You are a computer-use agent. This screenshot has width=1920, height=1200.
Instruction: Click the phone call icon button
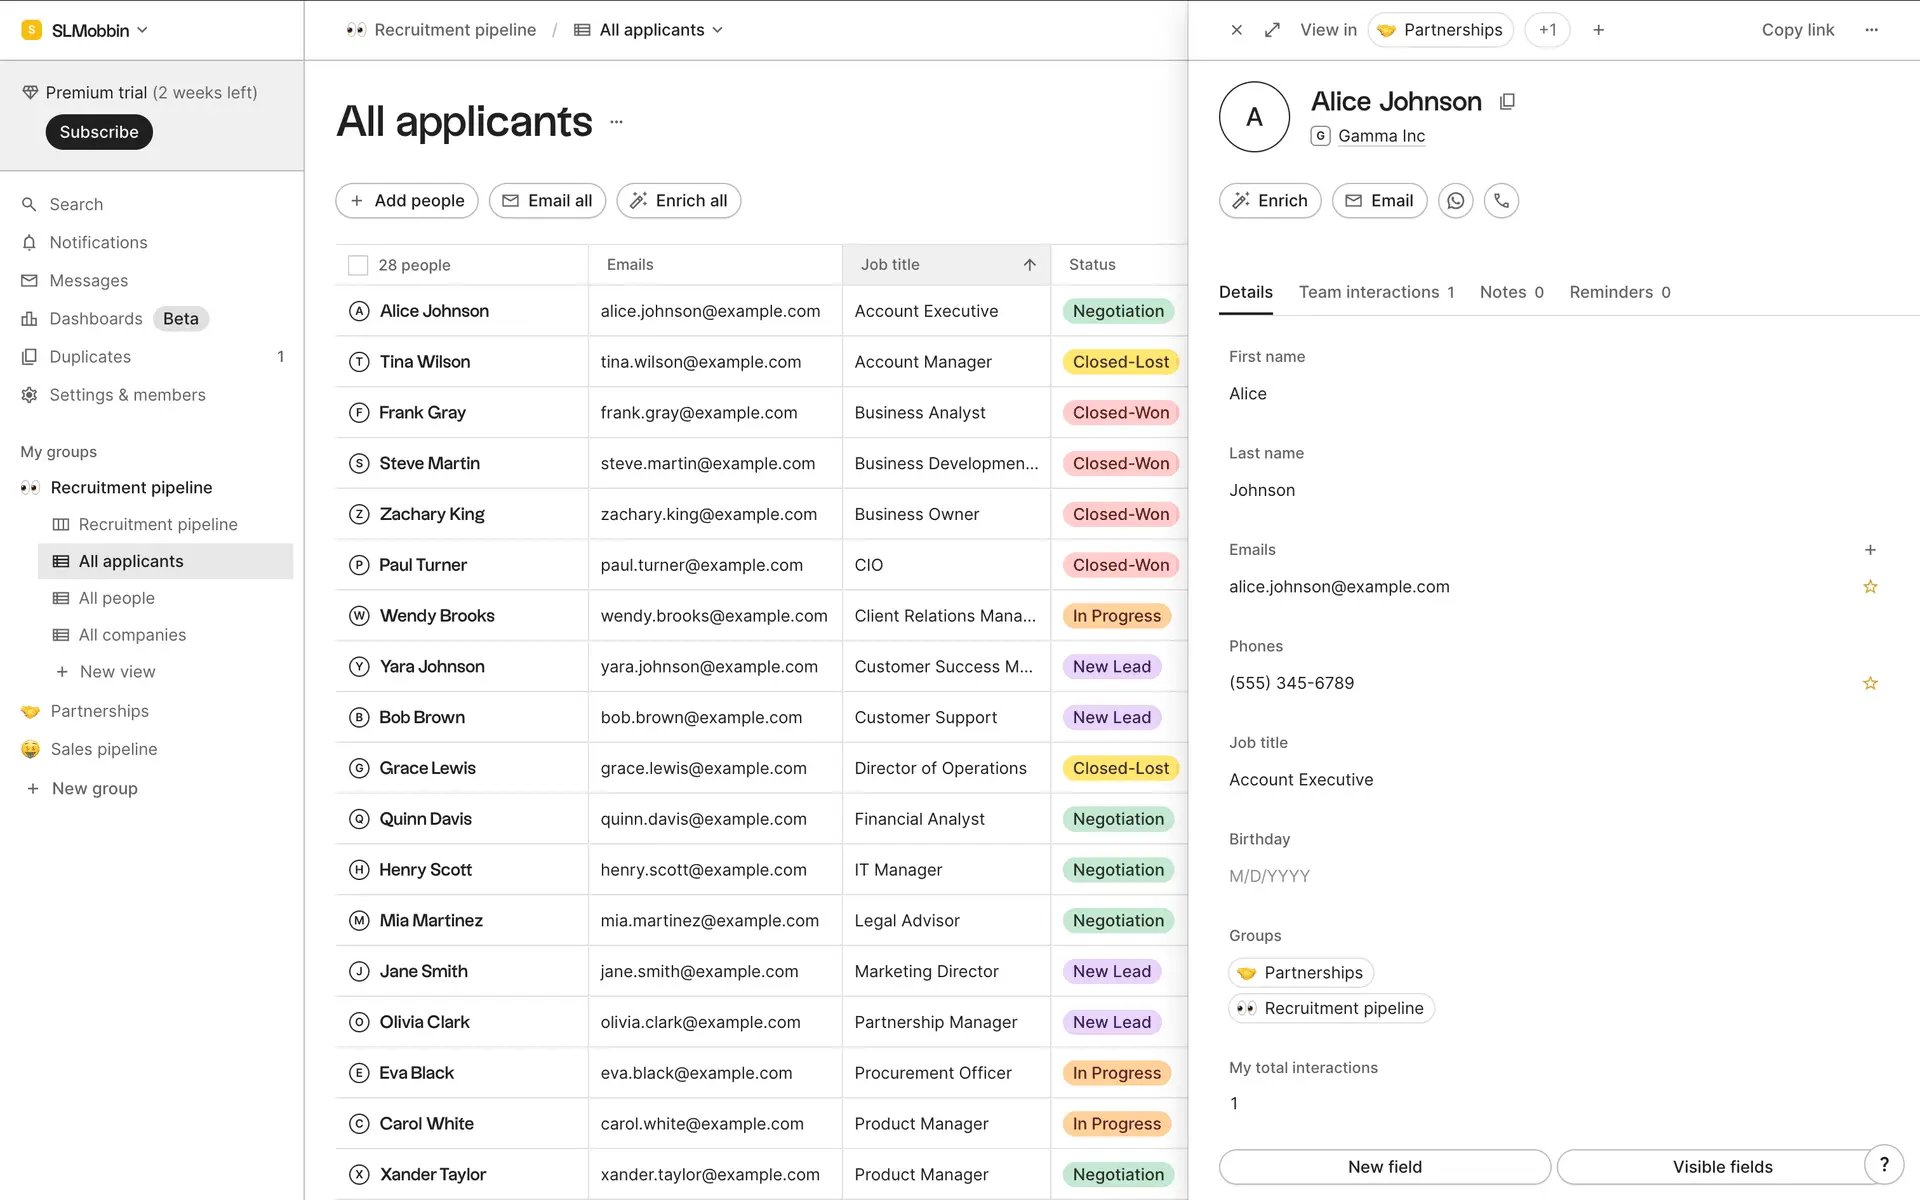tap(1501, 201)
